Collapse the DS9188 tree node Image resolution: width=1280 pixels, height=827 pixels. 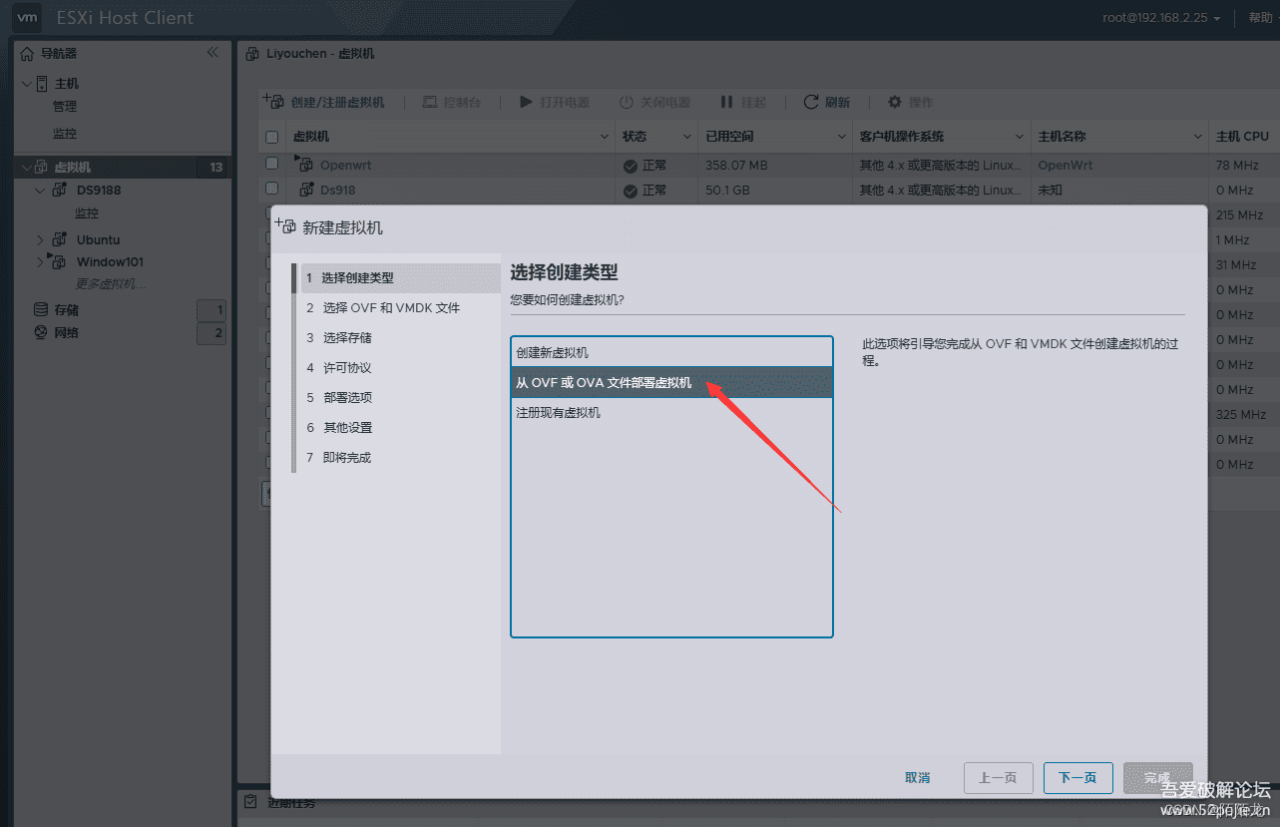coord(40,190)
